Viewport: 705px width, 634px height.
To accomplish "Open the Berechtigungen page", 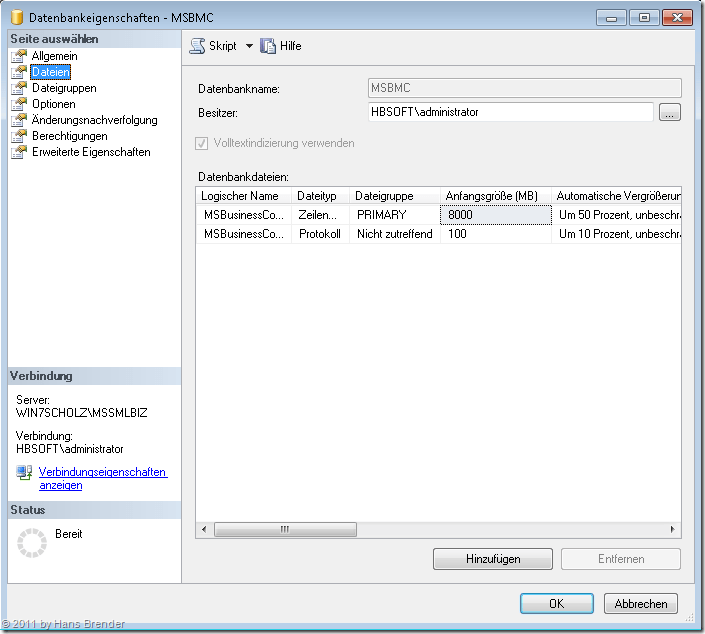I will tap(70, 136).
